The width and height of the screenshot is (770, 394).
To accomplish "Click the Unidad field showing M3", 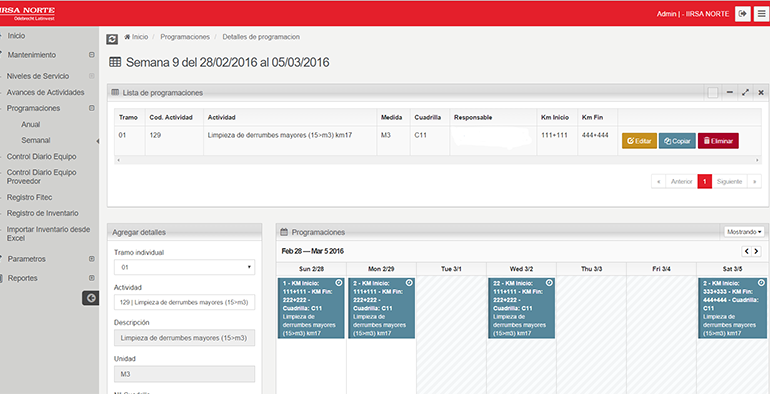I will [x=184, y=374].
